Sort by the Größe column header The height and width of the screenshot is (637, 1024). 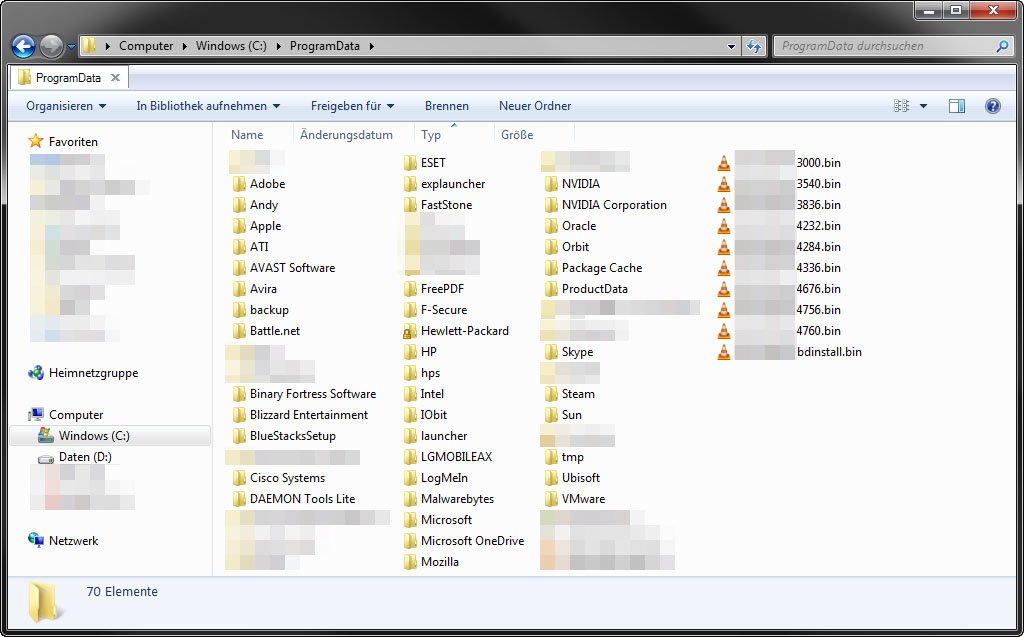(517, 135)
